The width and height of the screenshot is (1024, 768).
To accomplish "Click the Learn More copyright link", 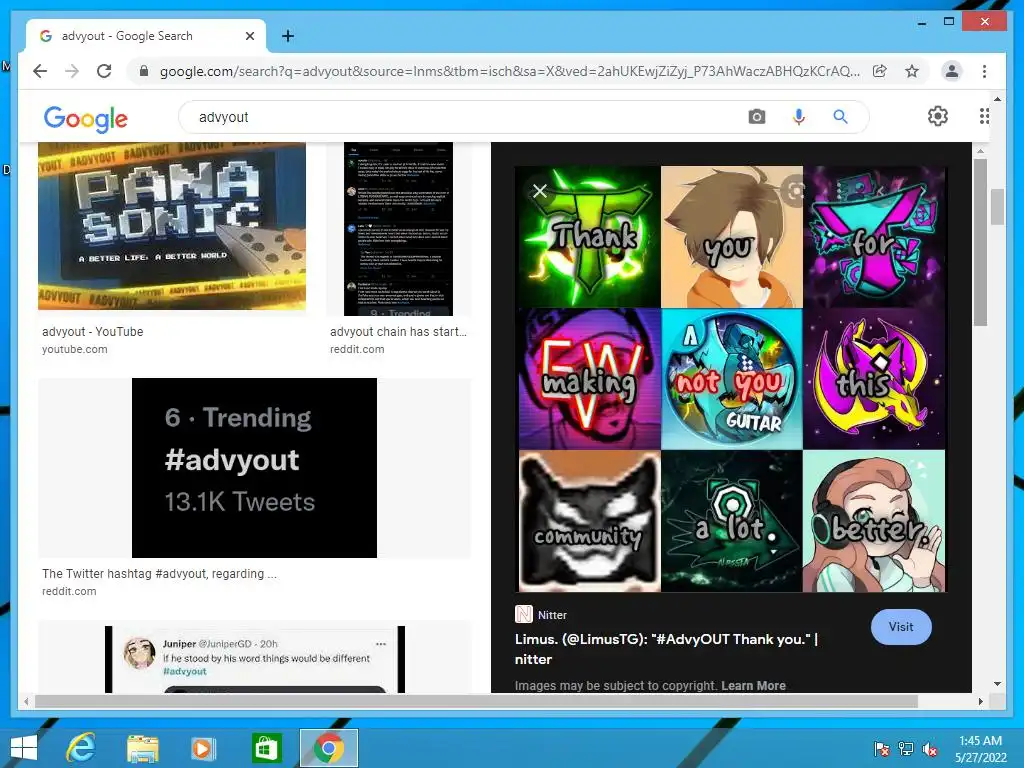I will 753,686.
